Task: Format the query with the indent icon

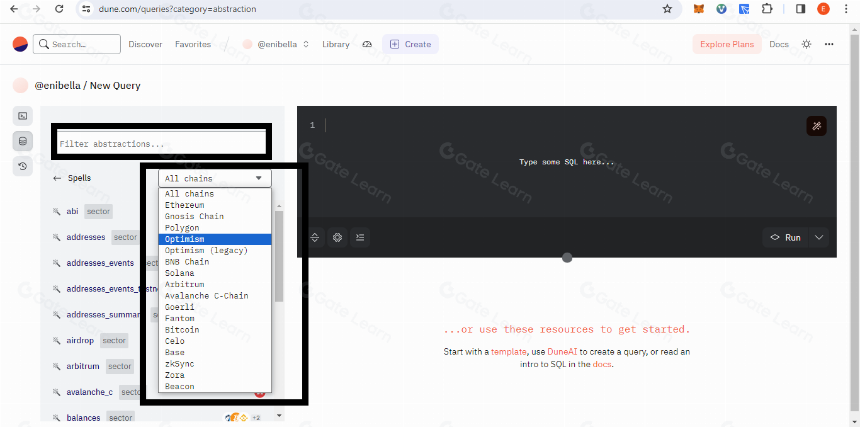Action: tap(360, 237)
